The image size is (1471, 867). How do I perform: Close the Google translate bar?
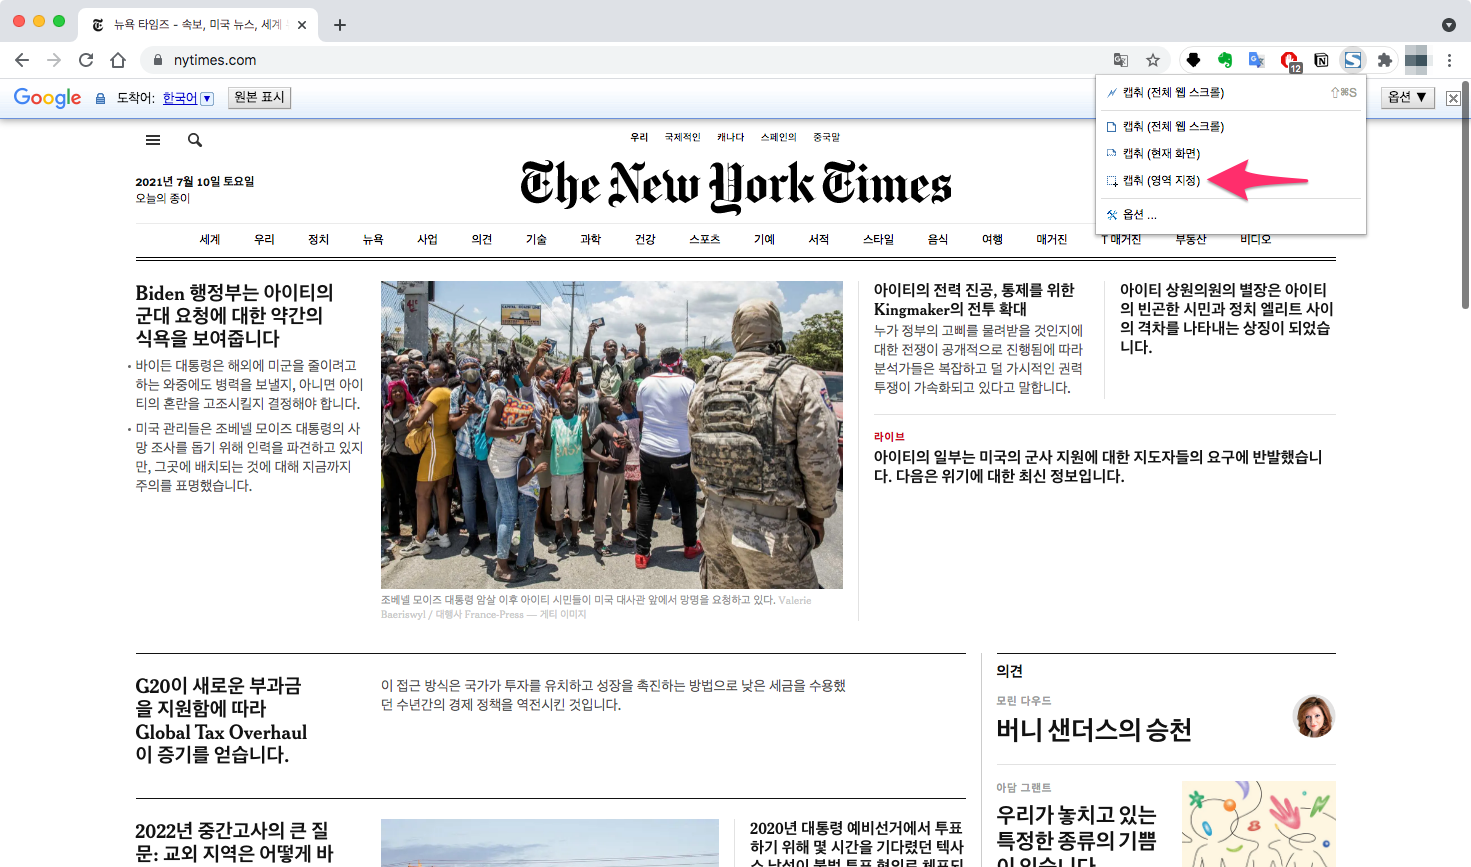[x=1453, y=98]
